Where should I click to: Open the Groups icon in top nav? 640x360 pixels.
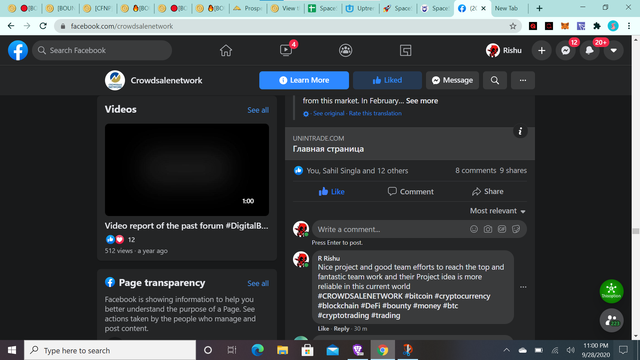pos(346,51)
